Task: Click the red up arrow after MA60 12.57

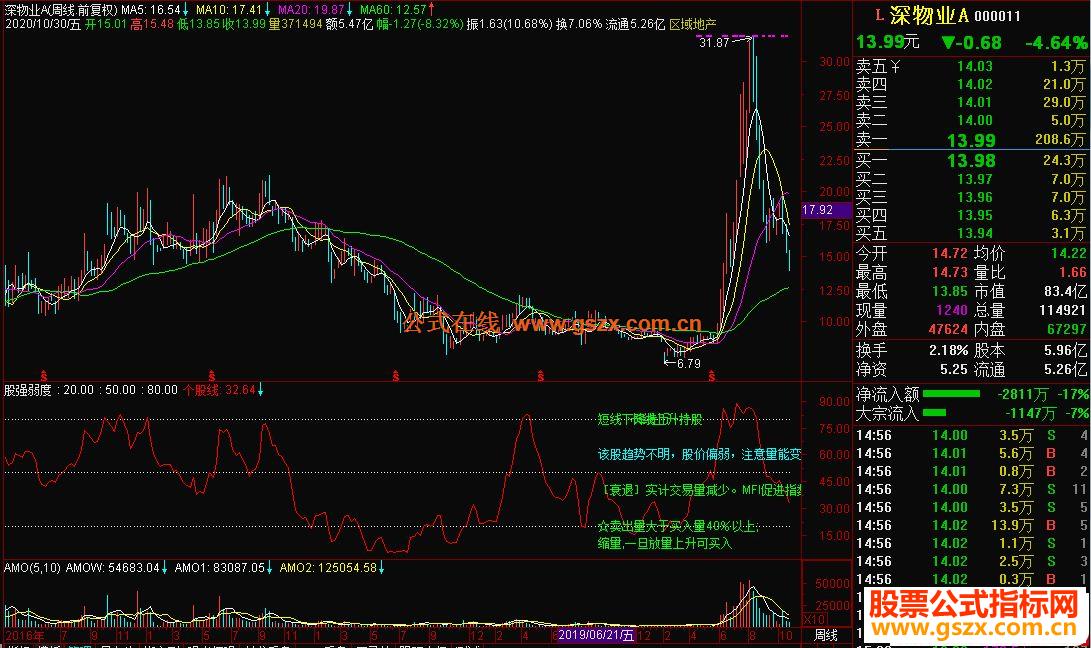Action: coord(432,10)
